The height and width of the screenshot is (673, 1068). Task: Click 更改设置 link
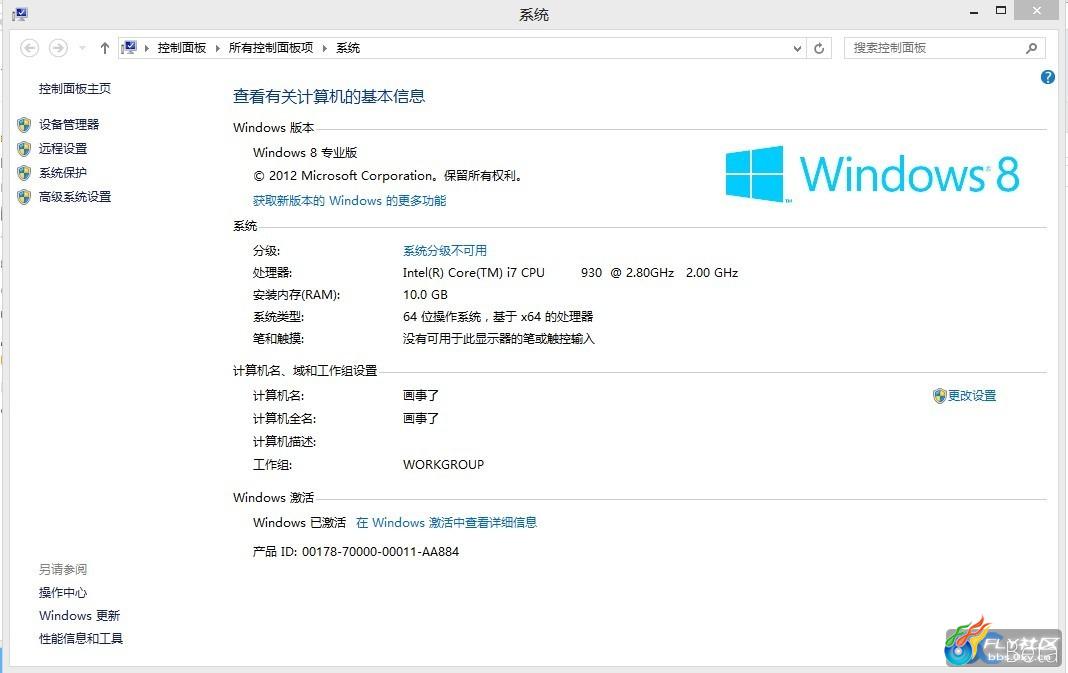tap(972, 396)
